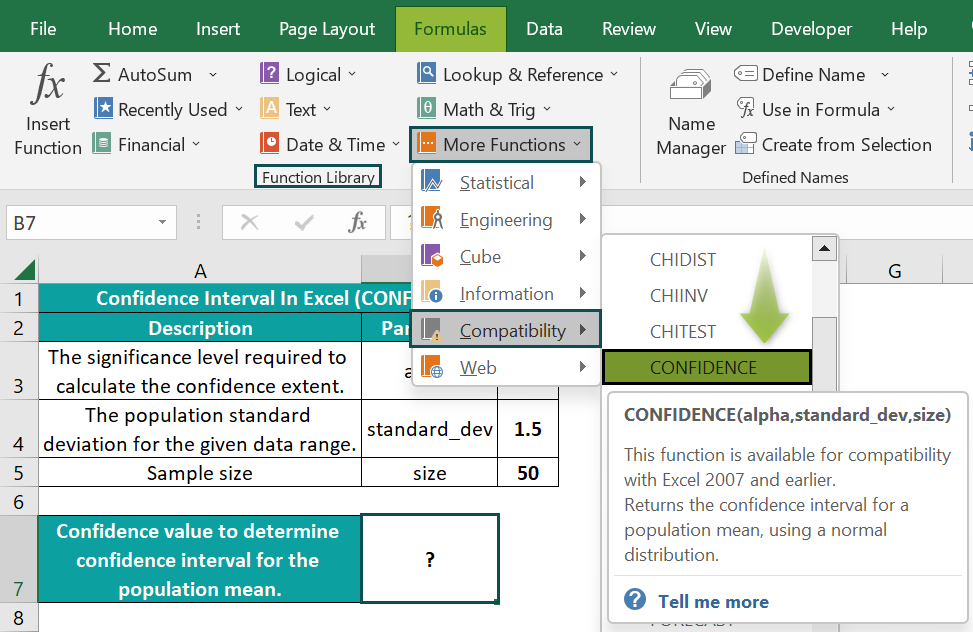Click the formula bar fx insert function icon
973x632 pixels.
point(357,222)
